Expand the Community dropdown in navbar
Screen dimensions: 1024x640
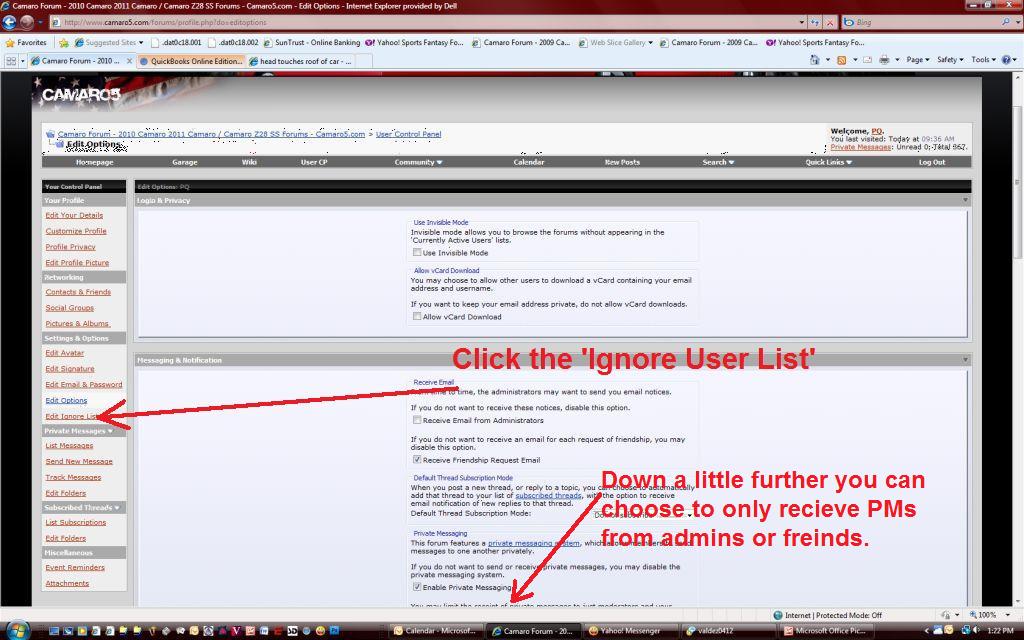417,162
